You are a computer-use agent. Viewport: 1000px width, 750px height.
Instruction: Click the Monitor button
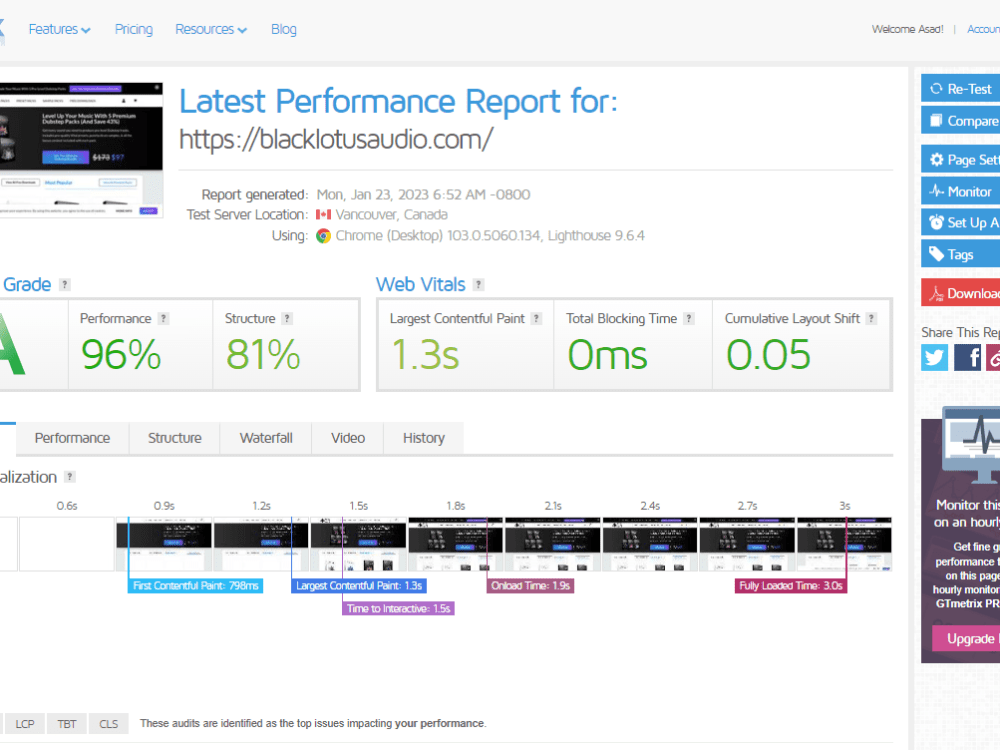click(960, 191)
